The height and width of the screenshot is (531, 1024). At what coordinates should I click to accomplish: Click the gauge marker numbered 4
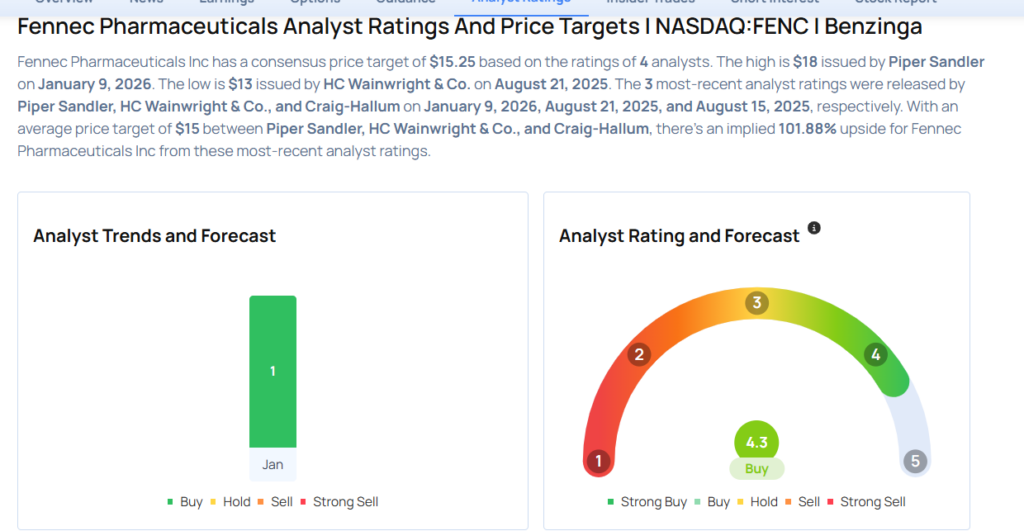(875, 354)
